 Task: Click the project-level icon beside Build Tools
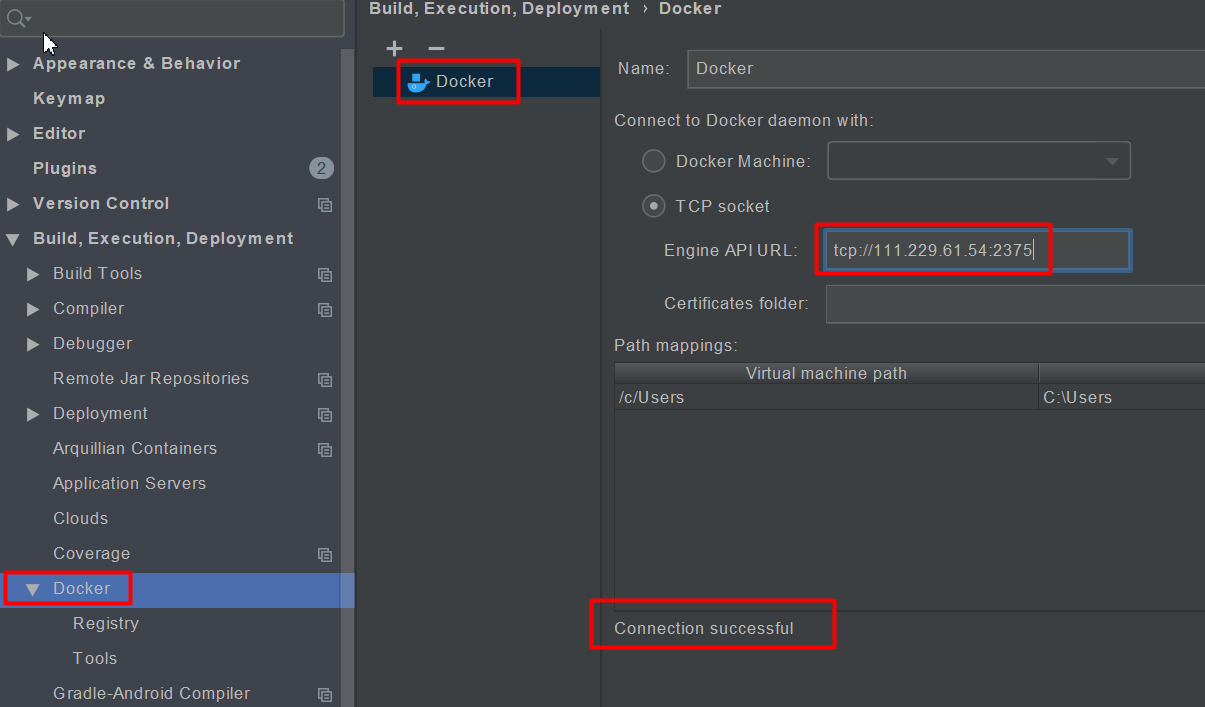point(324,274)
